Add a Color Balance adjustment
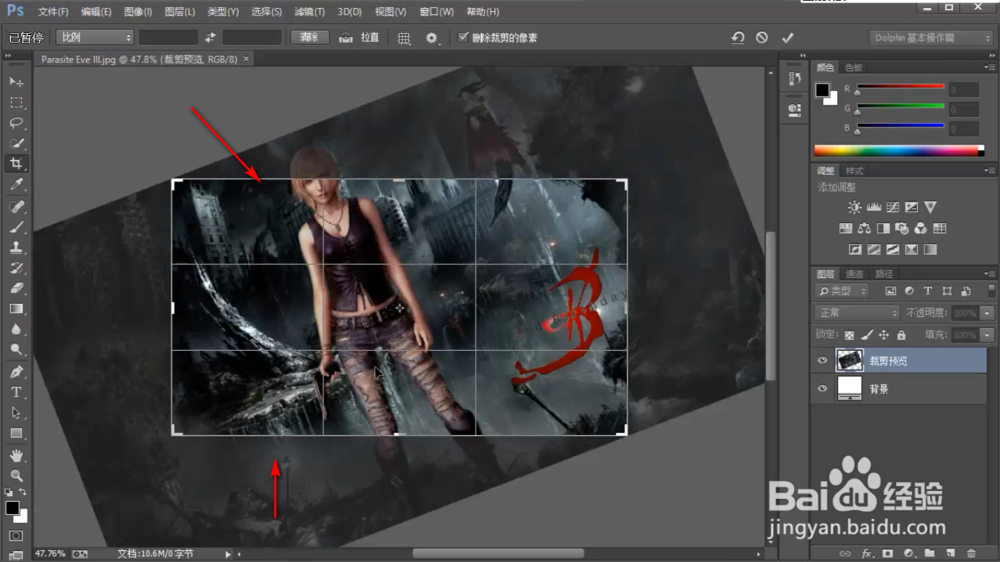Screen dimensions: 1000x562 864,228
